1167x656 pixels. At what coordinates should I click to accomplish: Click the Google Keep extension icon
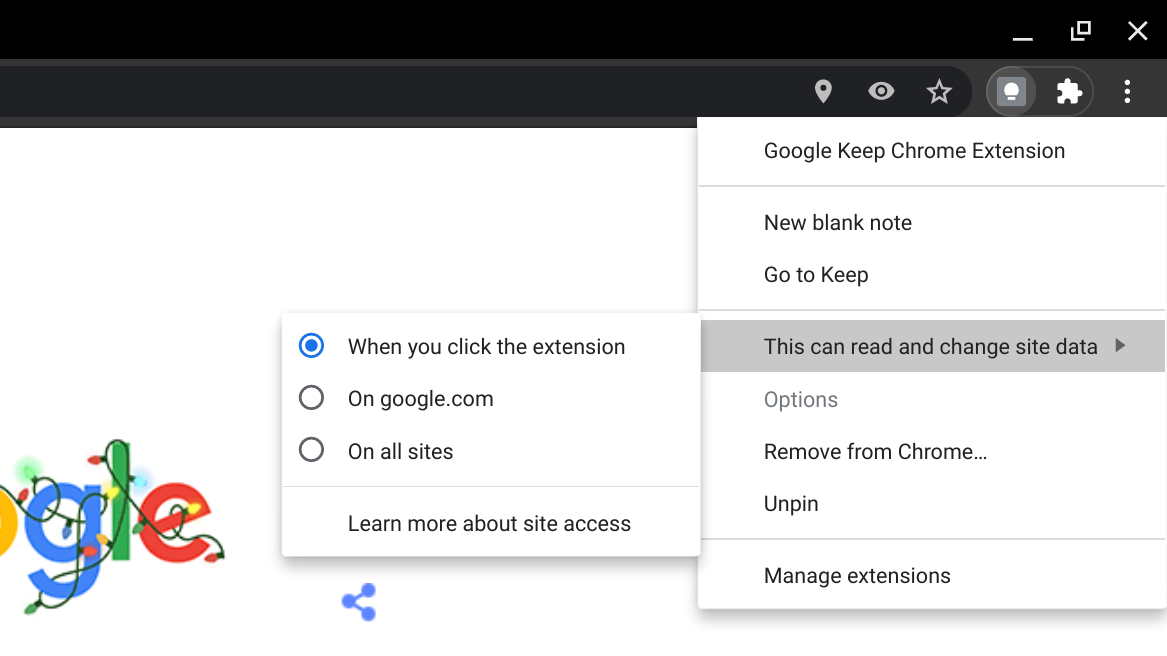click(x=1011, y=92)
